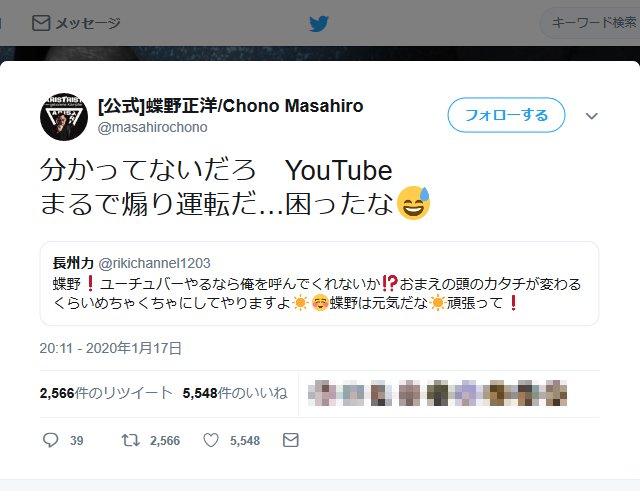Open quoted tweet by 長州力
The width and height of the screenshot is (640, 491).
coord(319,284)
